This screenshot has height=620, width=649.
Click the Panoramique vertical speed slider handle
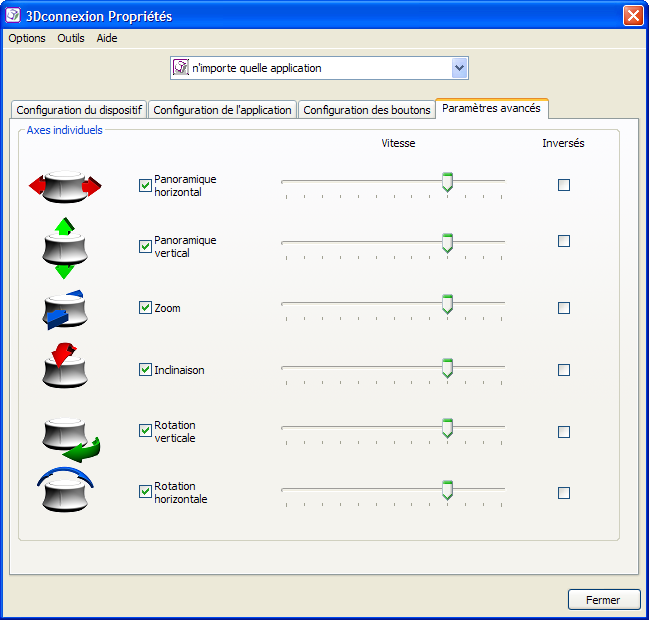pos(447,242)
